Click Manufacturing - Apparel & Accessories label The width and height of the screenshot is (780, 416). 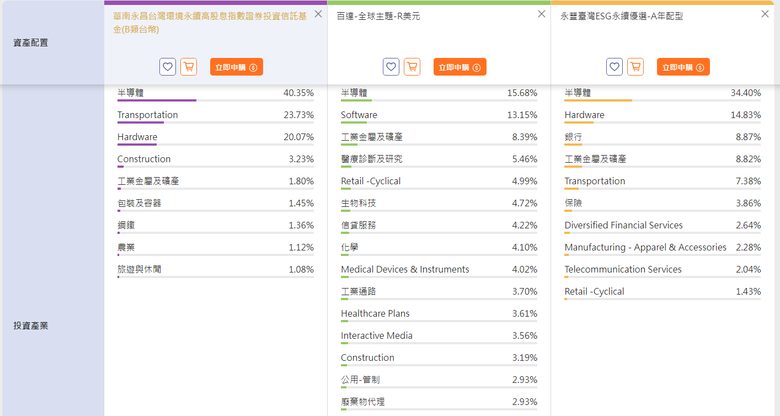[645, 247]
